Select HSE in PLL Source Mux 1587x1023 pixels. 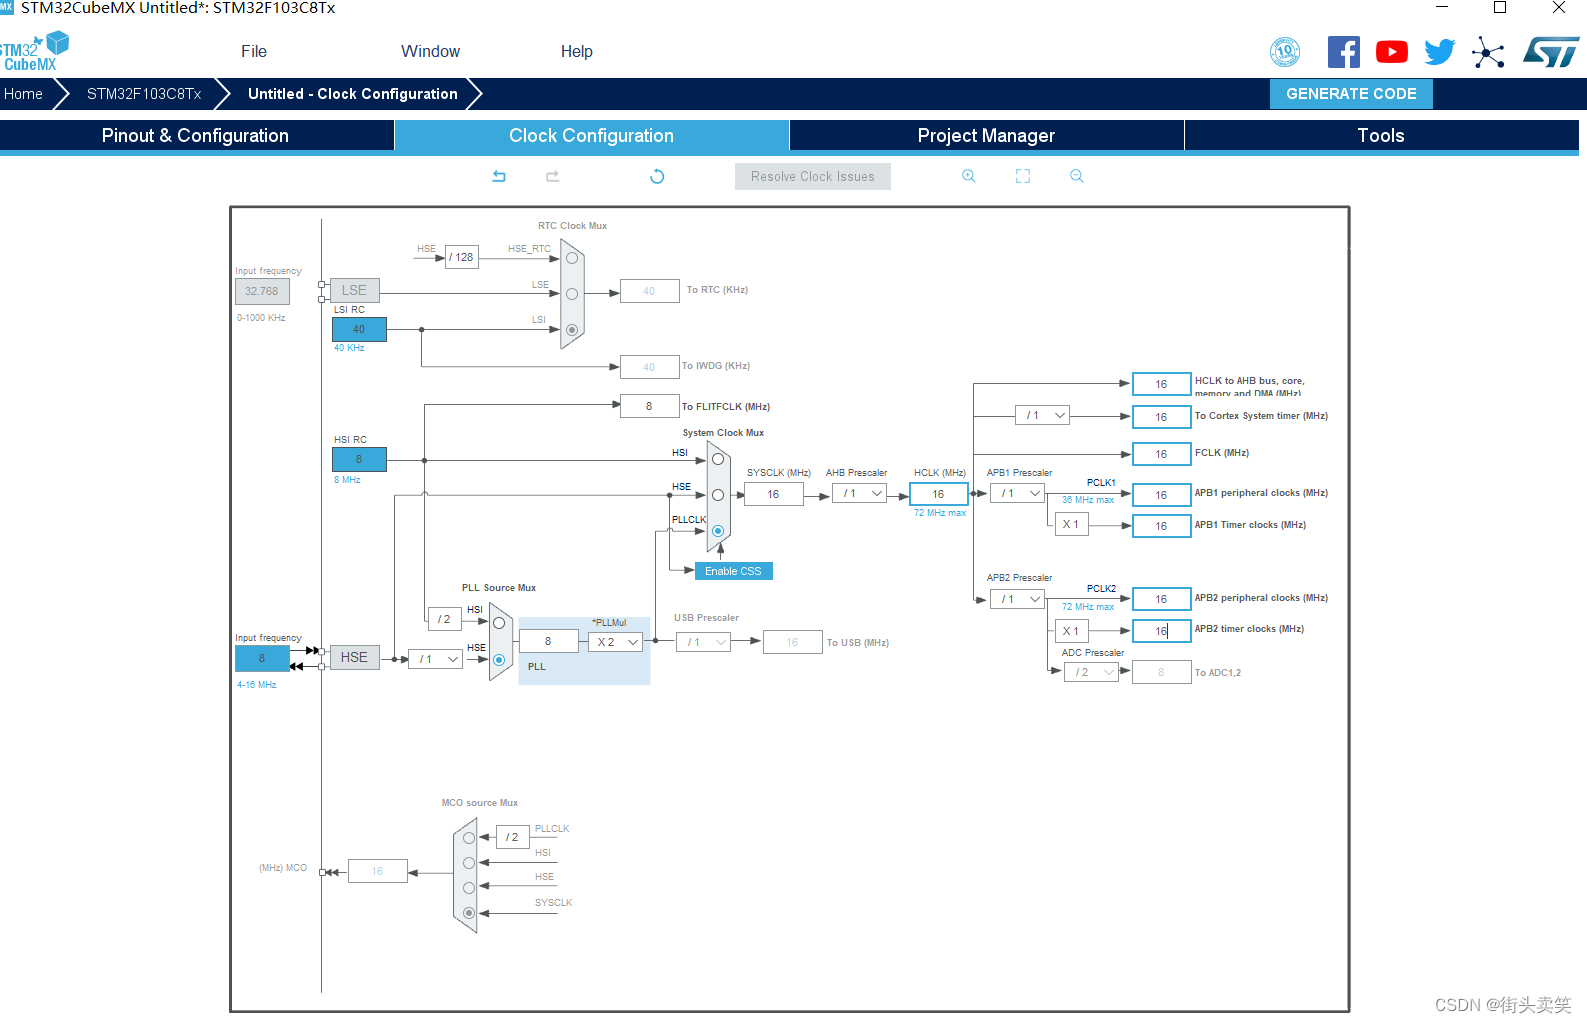[x=499, y=660]
